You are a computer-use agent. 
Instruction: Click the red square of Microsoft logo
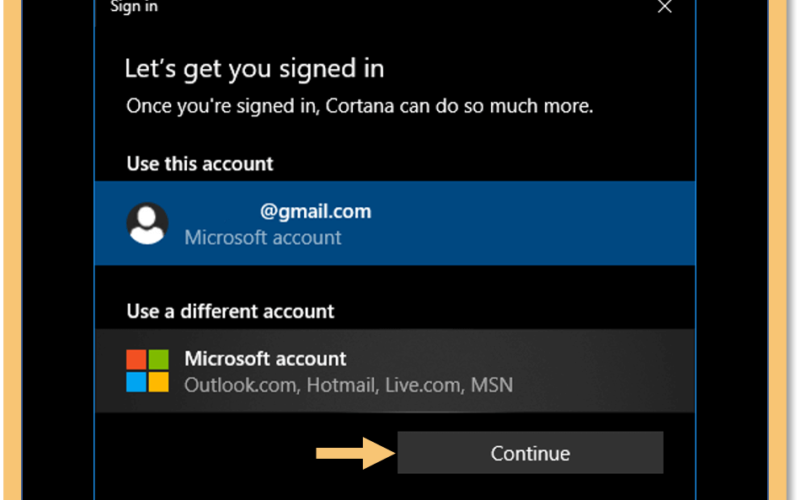click(136, 360)
